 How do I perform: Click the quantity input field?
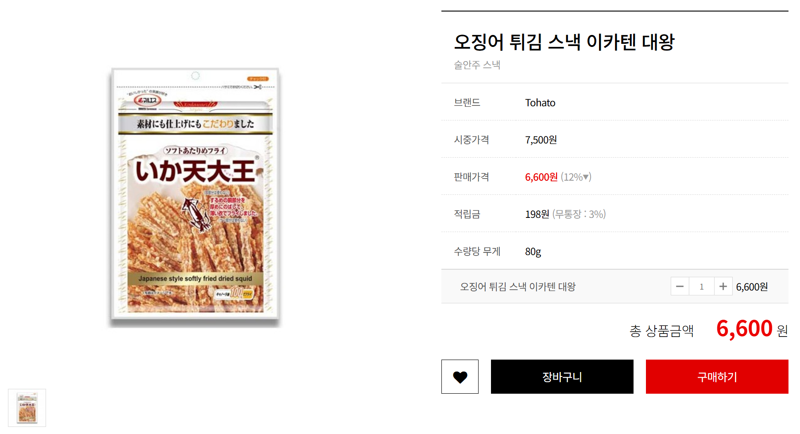[702, 287]
